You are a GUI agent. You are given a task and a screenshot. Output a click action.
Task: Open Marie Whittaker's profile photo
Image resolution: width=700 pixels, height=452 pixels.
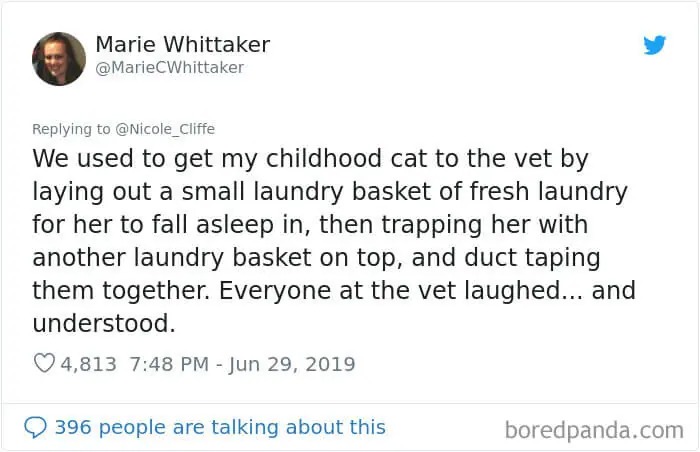(x=59, y=59)
